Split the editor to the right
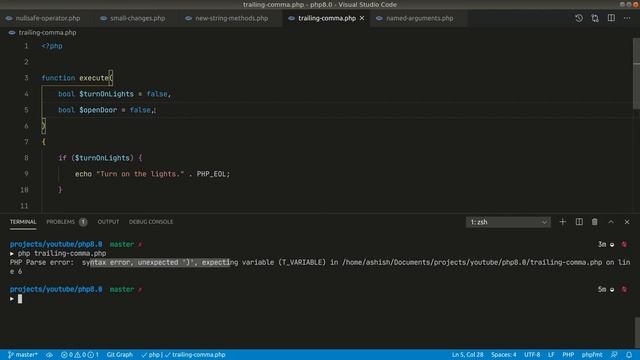This screenshot has height=360, width=640. tap(611, 18)
